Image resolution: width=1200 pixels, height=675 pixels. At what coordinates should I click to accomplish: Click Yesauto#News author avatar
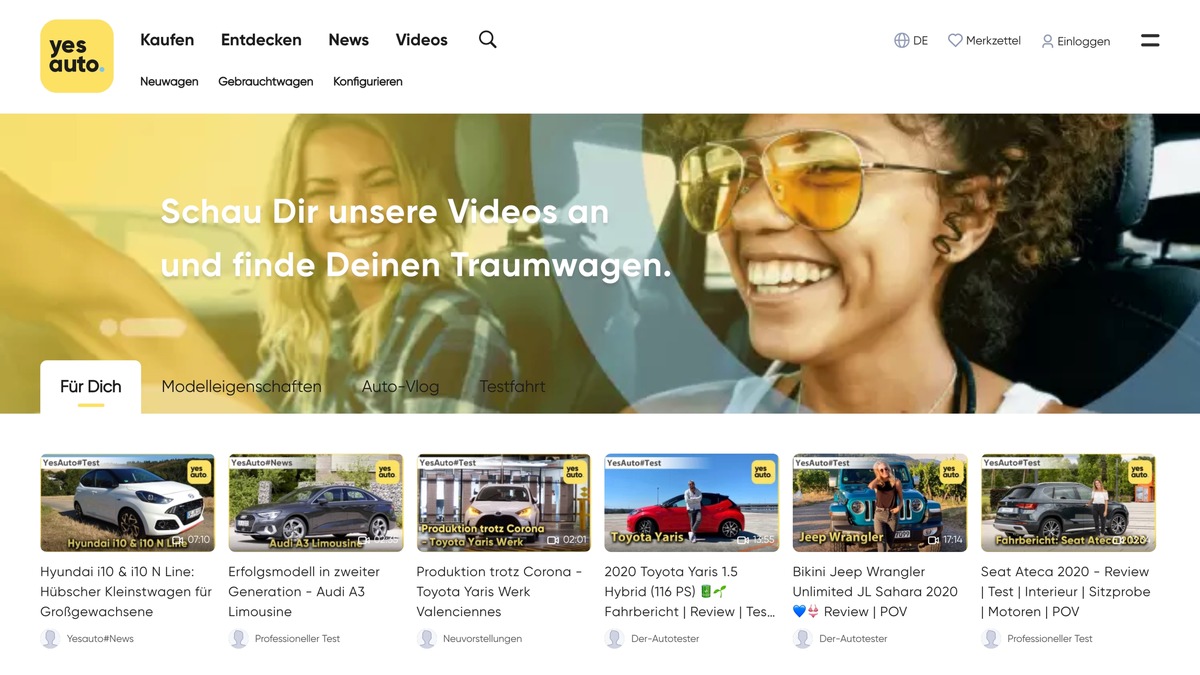point(50,638)
